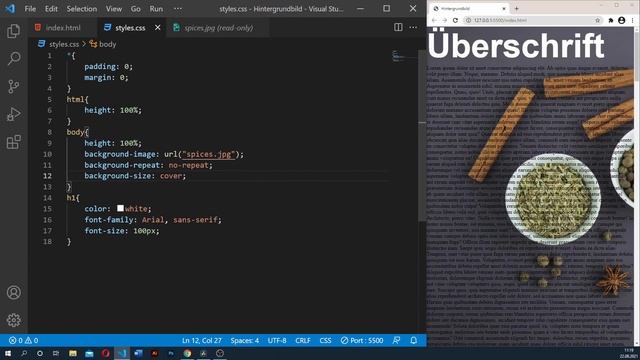This screenshot has height=360, width=640.
Task: Open the browser profile avatar
Action: coord(621,20)
